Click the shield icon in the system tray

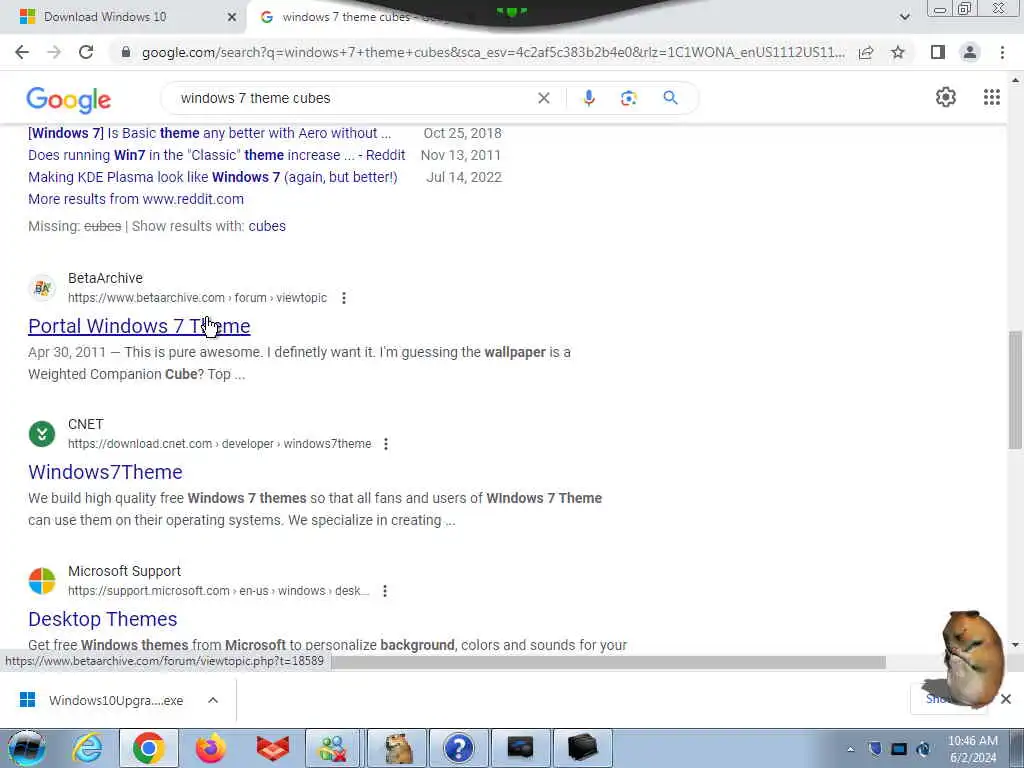coord(875,748)
